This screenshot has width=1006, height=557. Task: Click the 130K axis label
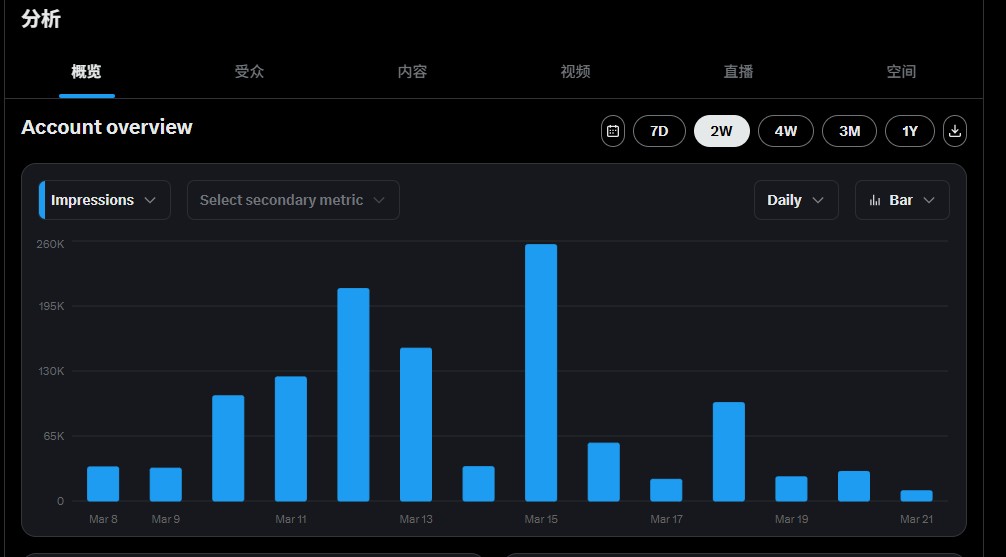(x=51, y=371)
